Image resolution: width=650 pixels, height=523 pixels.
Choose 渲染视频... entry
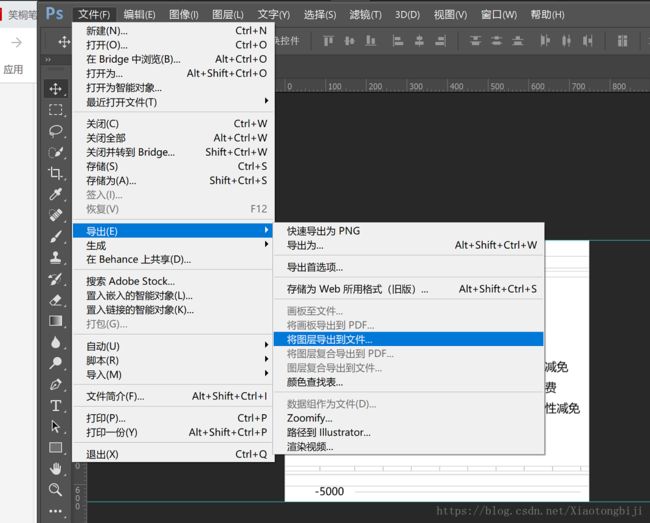(408, 447)
